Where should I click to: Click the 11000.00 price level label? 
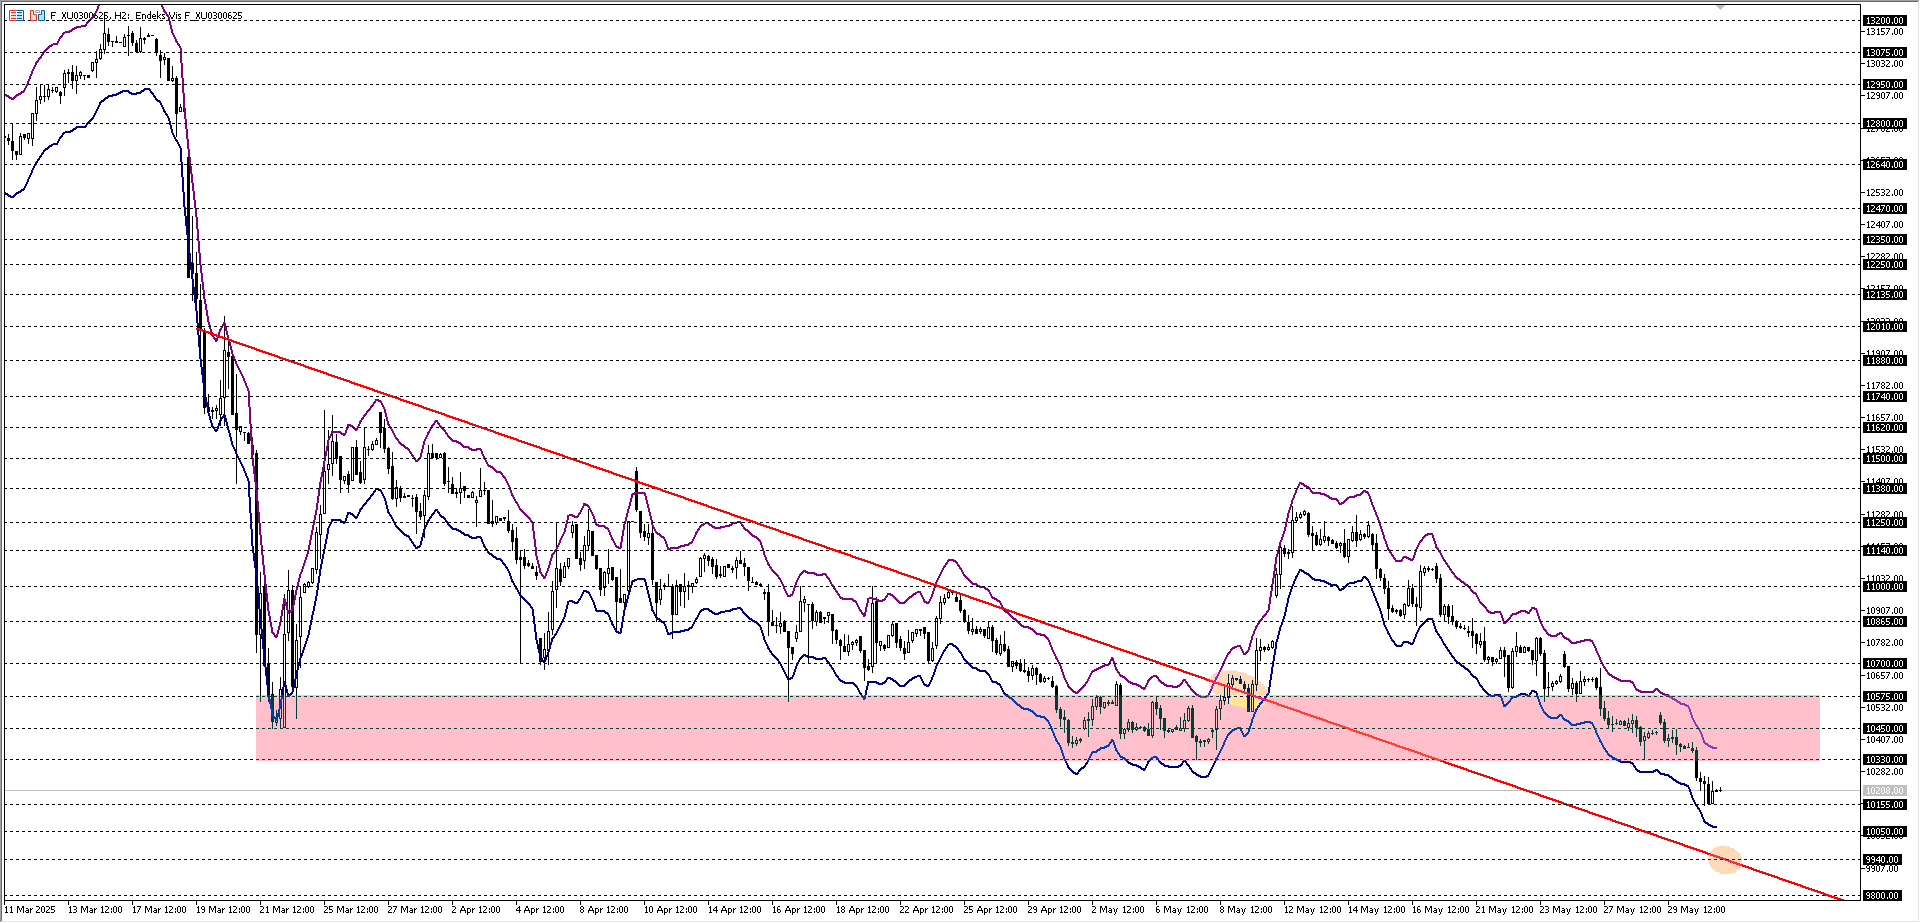tap(1885, 586)
